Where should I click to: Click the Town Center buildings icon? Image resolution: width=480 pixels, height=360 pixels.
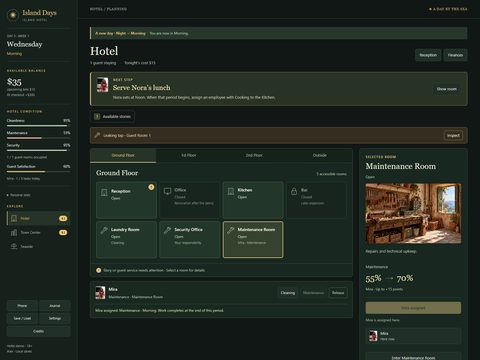click(14, 232)
